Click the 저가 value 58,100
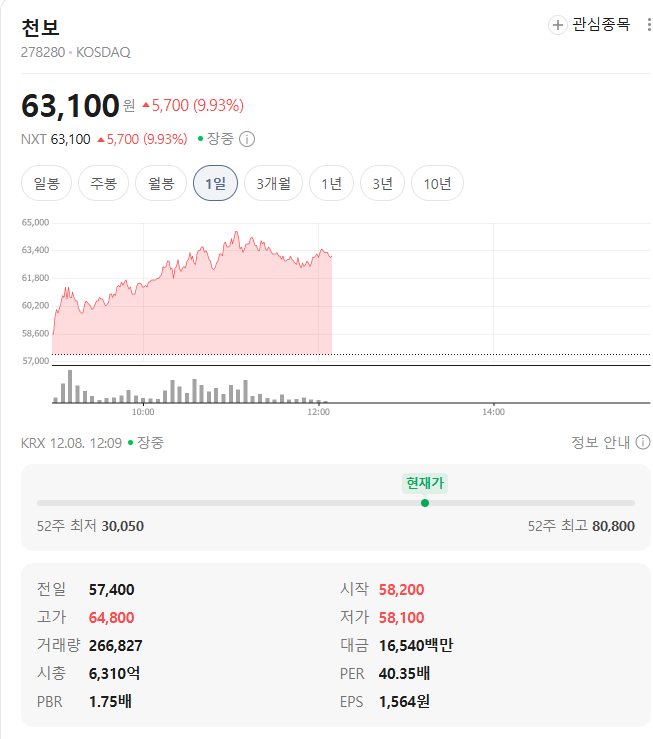The width and height of the screenshot is (653, 739). tap(401, 617)
